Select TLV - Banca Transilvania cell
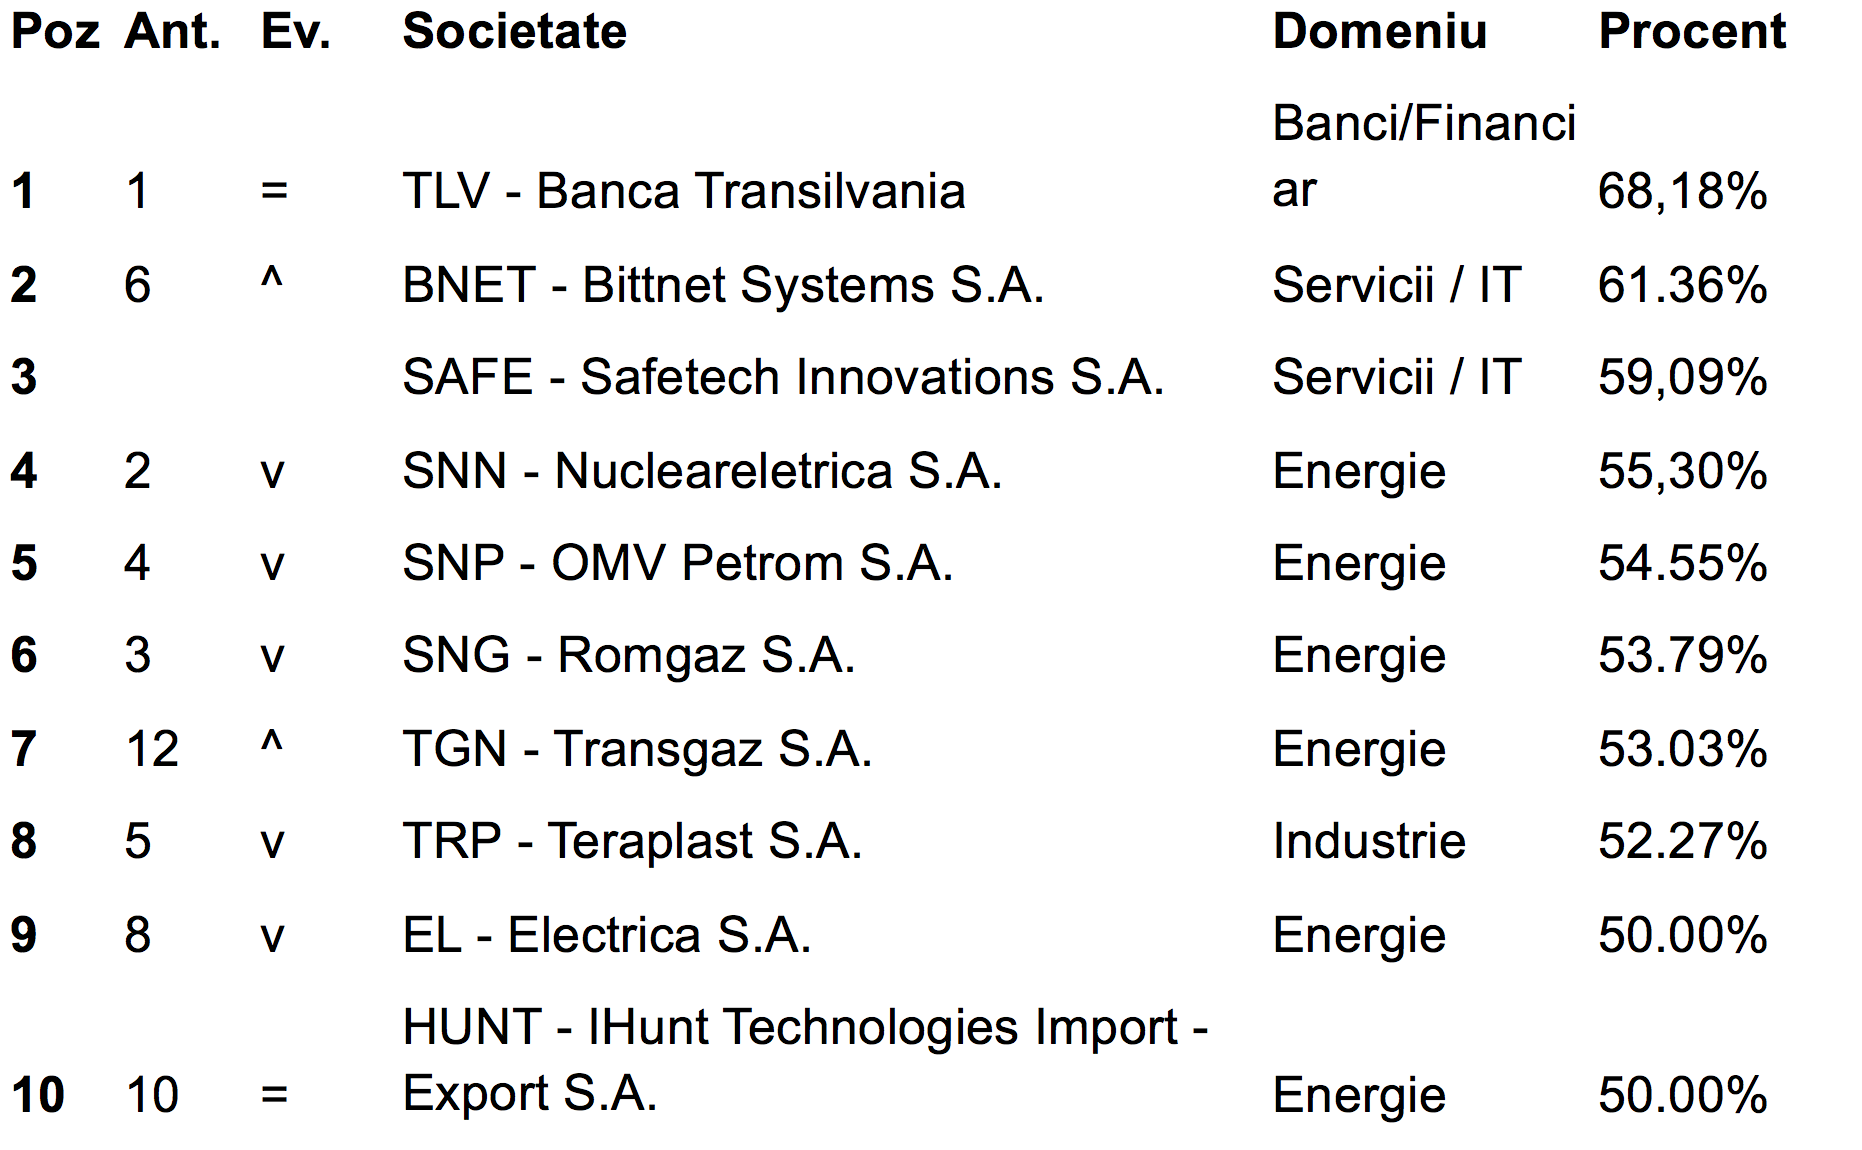 tap(684, 191)
